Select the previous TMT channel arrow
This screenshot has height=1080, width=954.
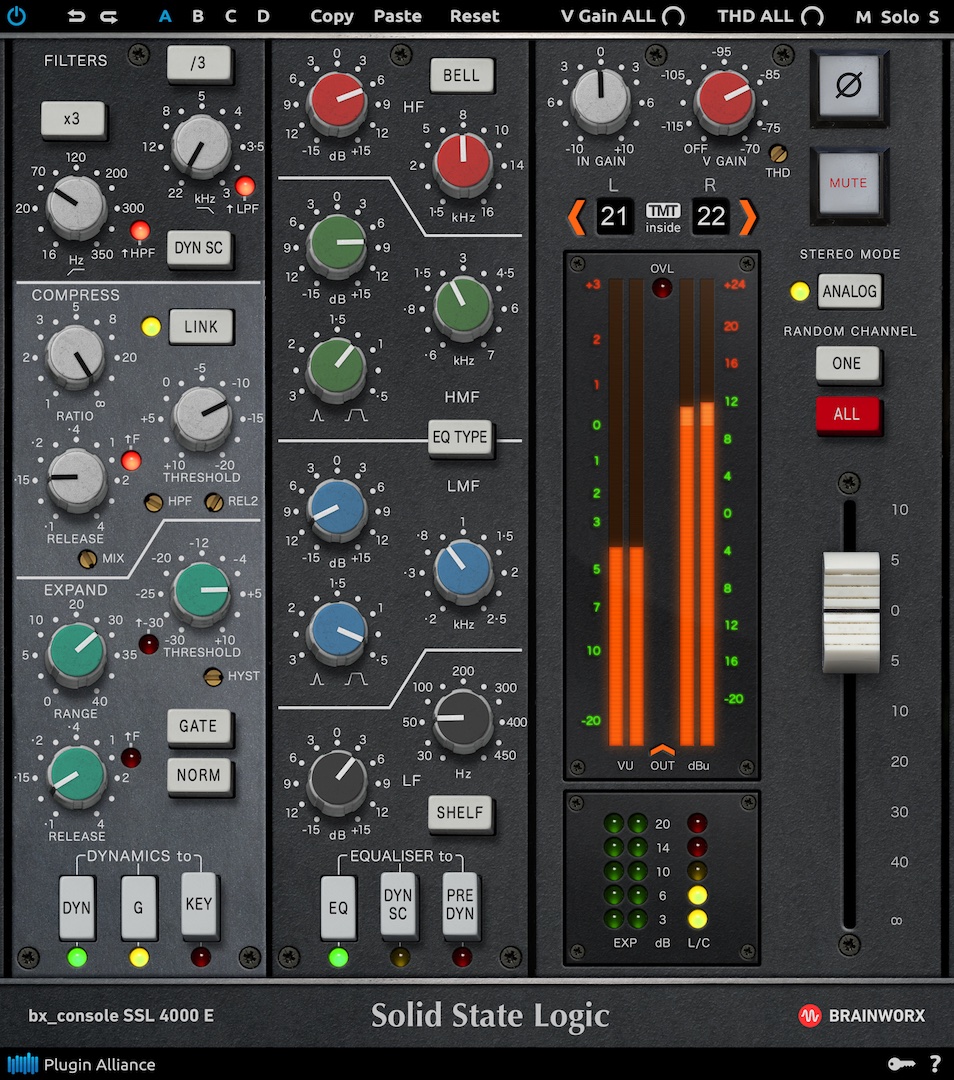click(x=577, y=217)
